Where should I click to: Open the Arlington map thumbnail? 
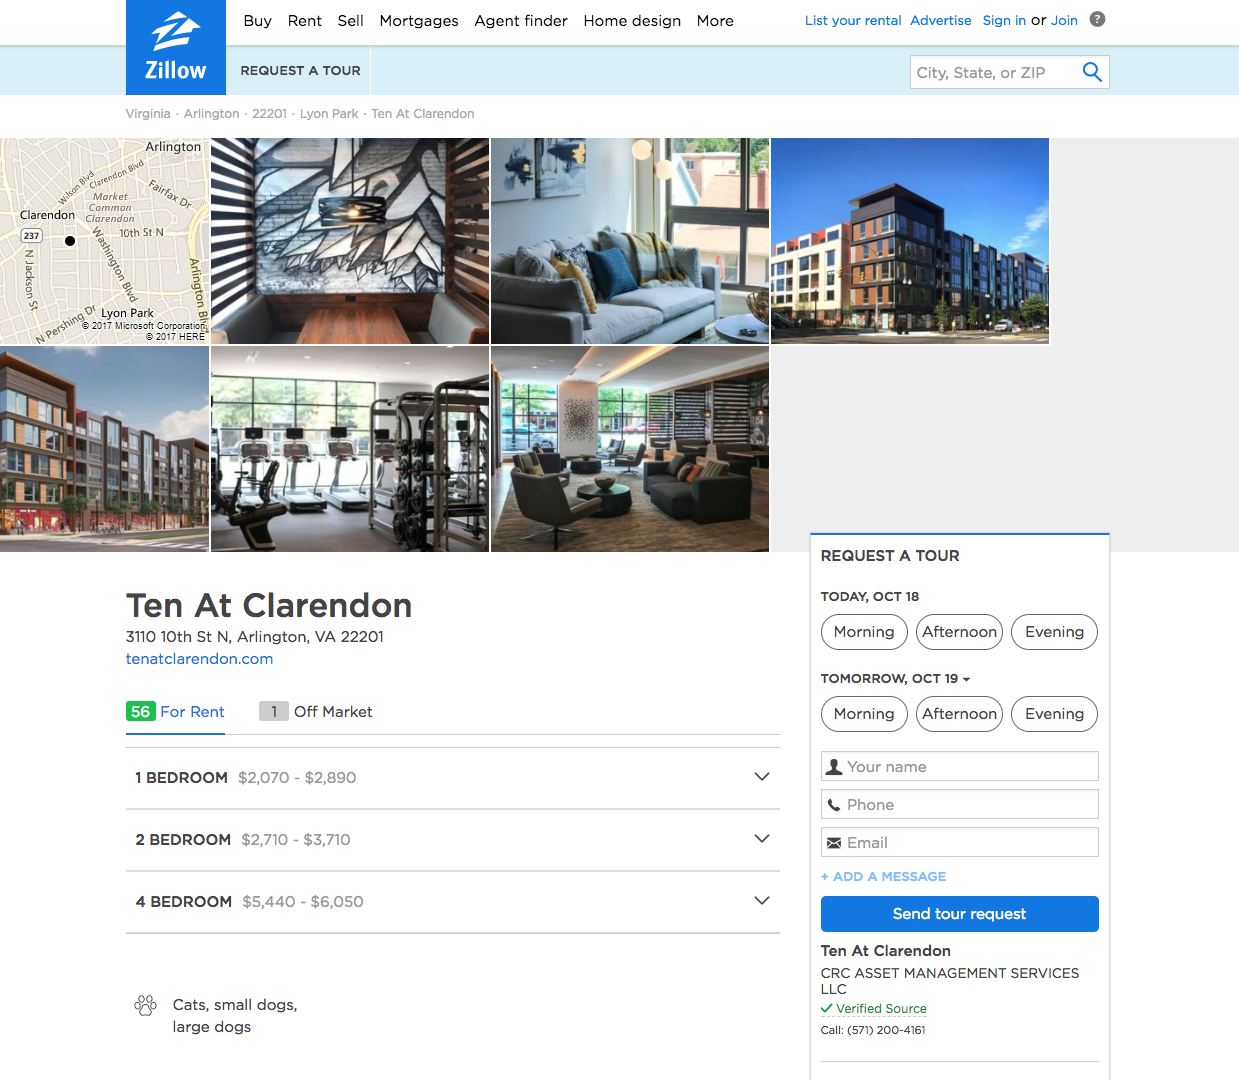coord(104,241)
